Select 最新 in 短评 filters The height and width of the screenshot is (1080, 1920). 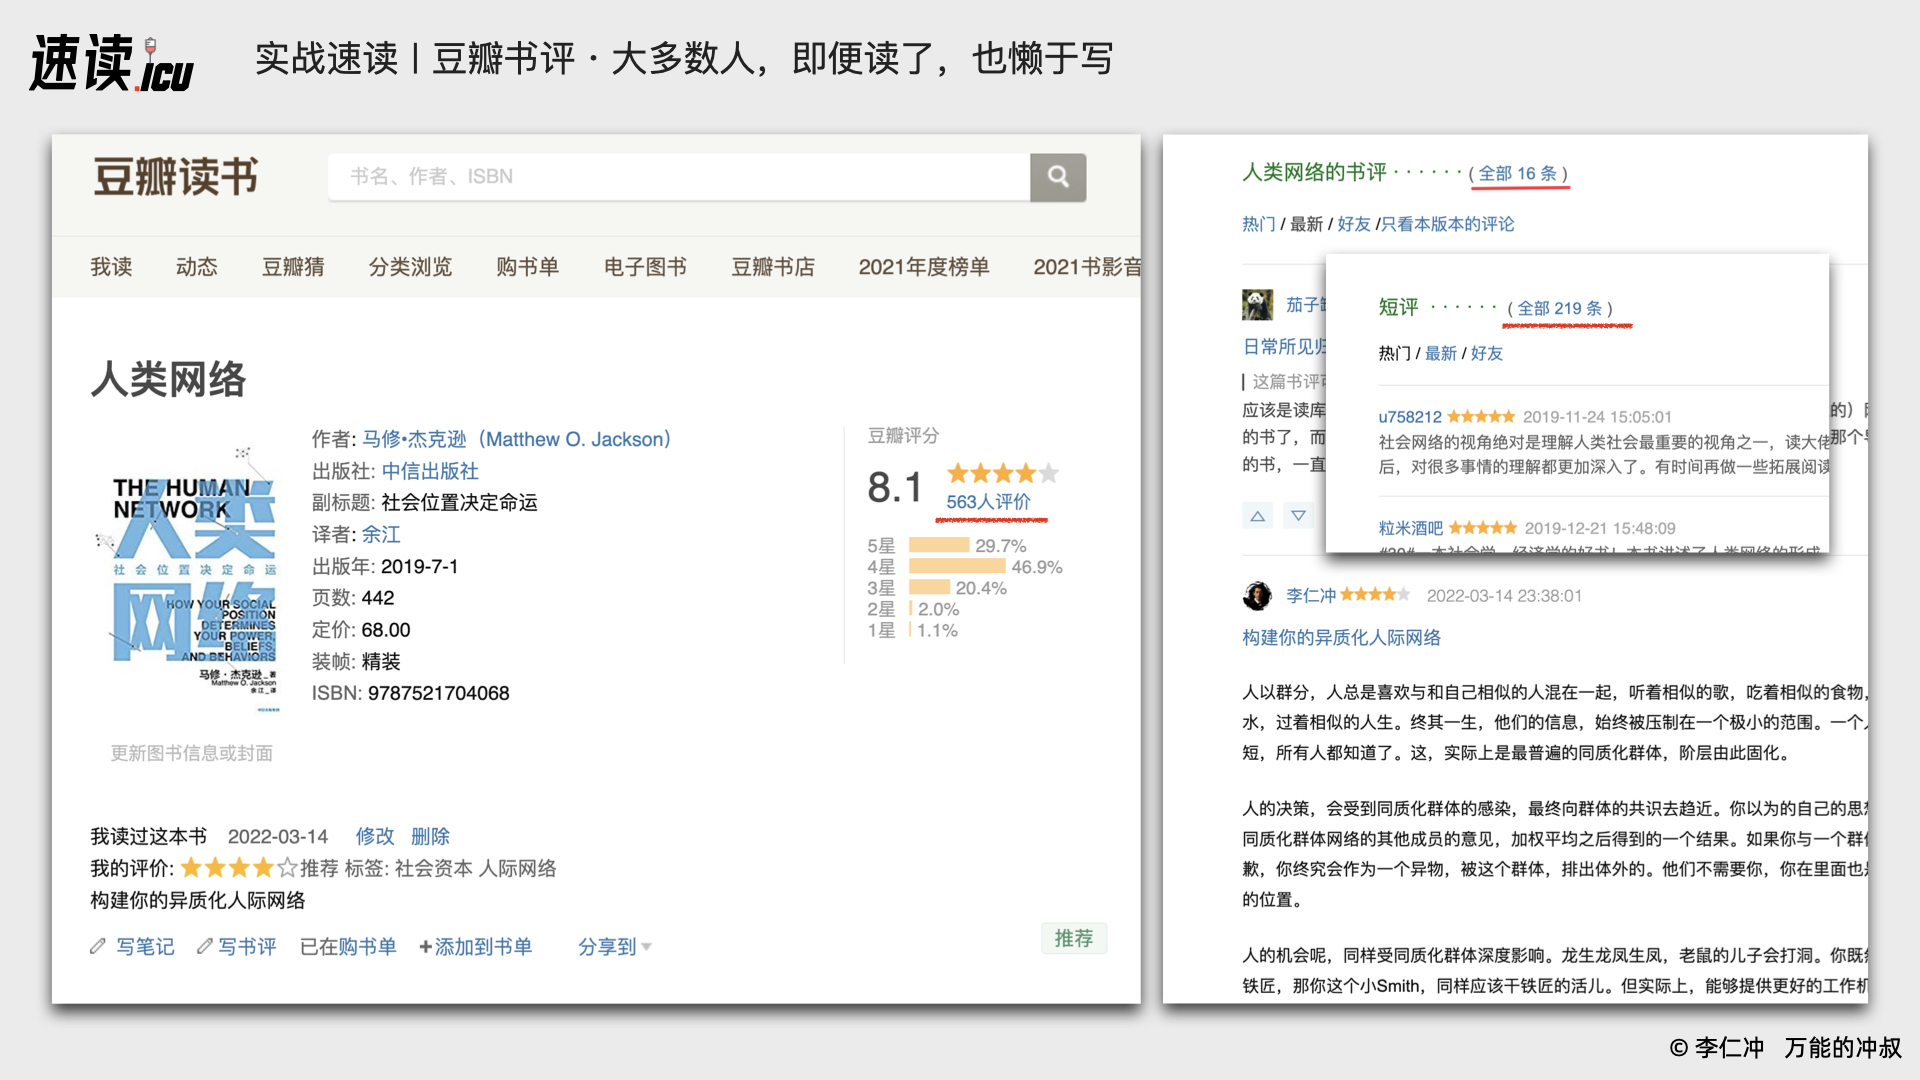click(x=1440, y=353)
